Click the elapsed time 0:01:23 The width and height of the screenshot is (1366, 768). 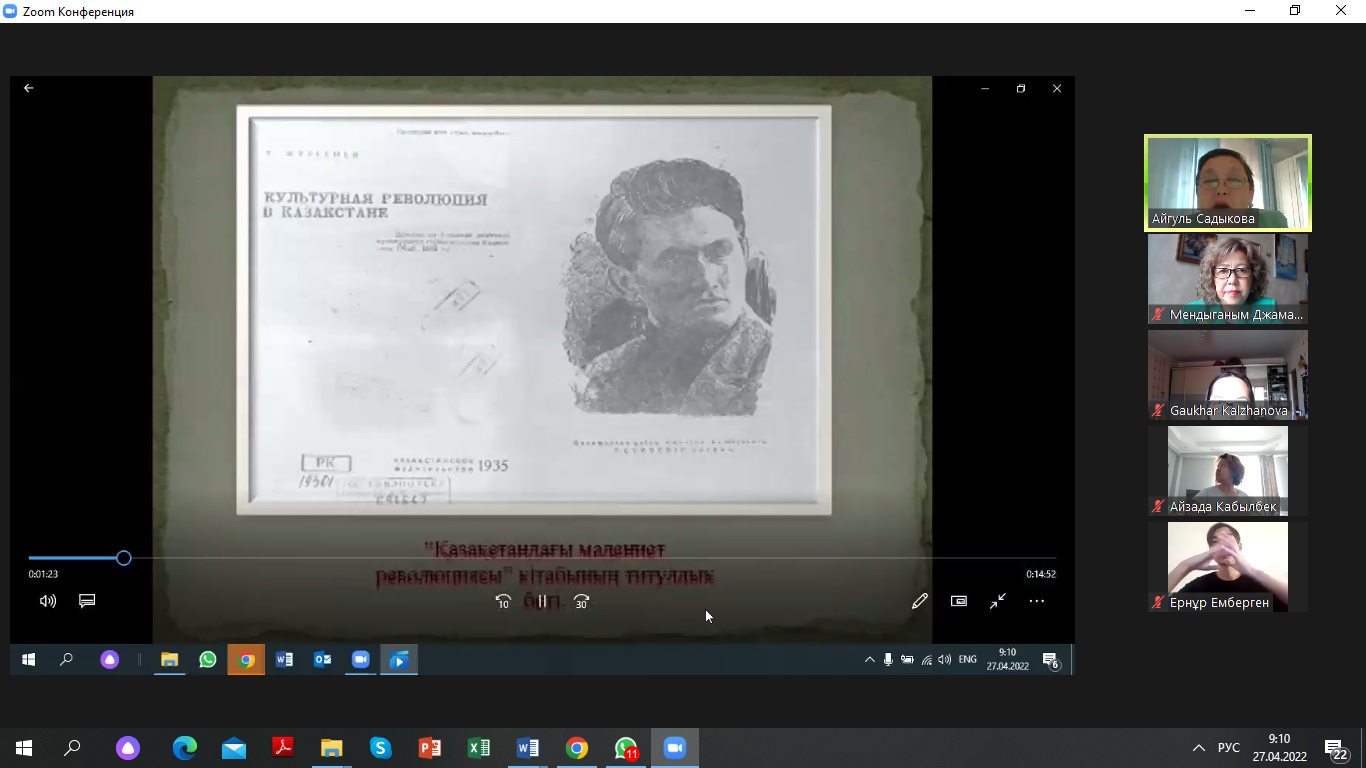(43, 575)
